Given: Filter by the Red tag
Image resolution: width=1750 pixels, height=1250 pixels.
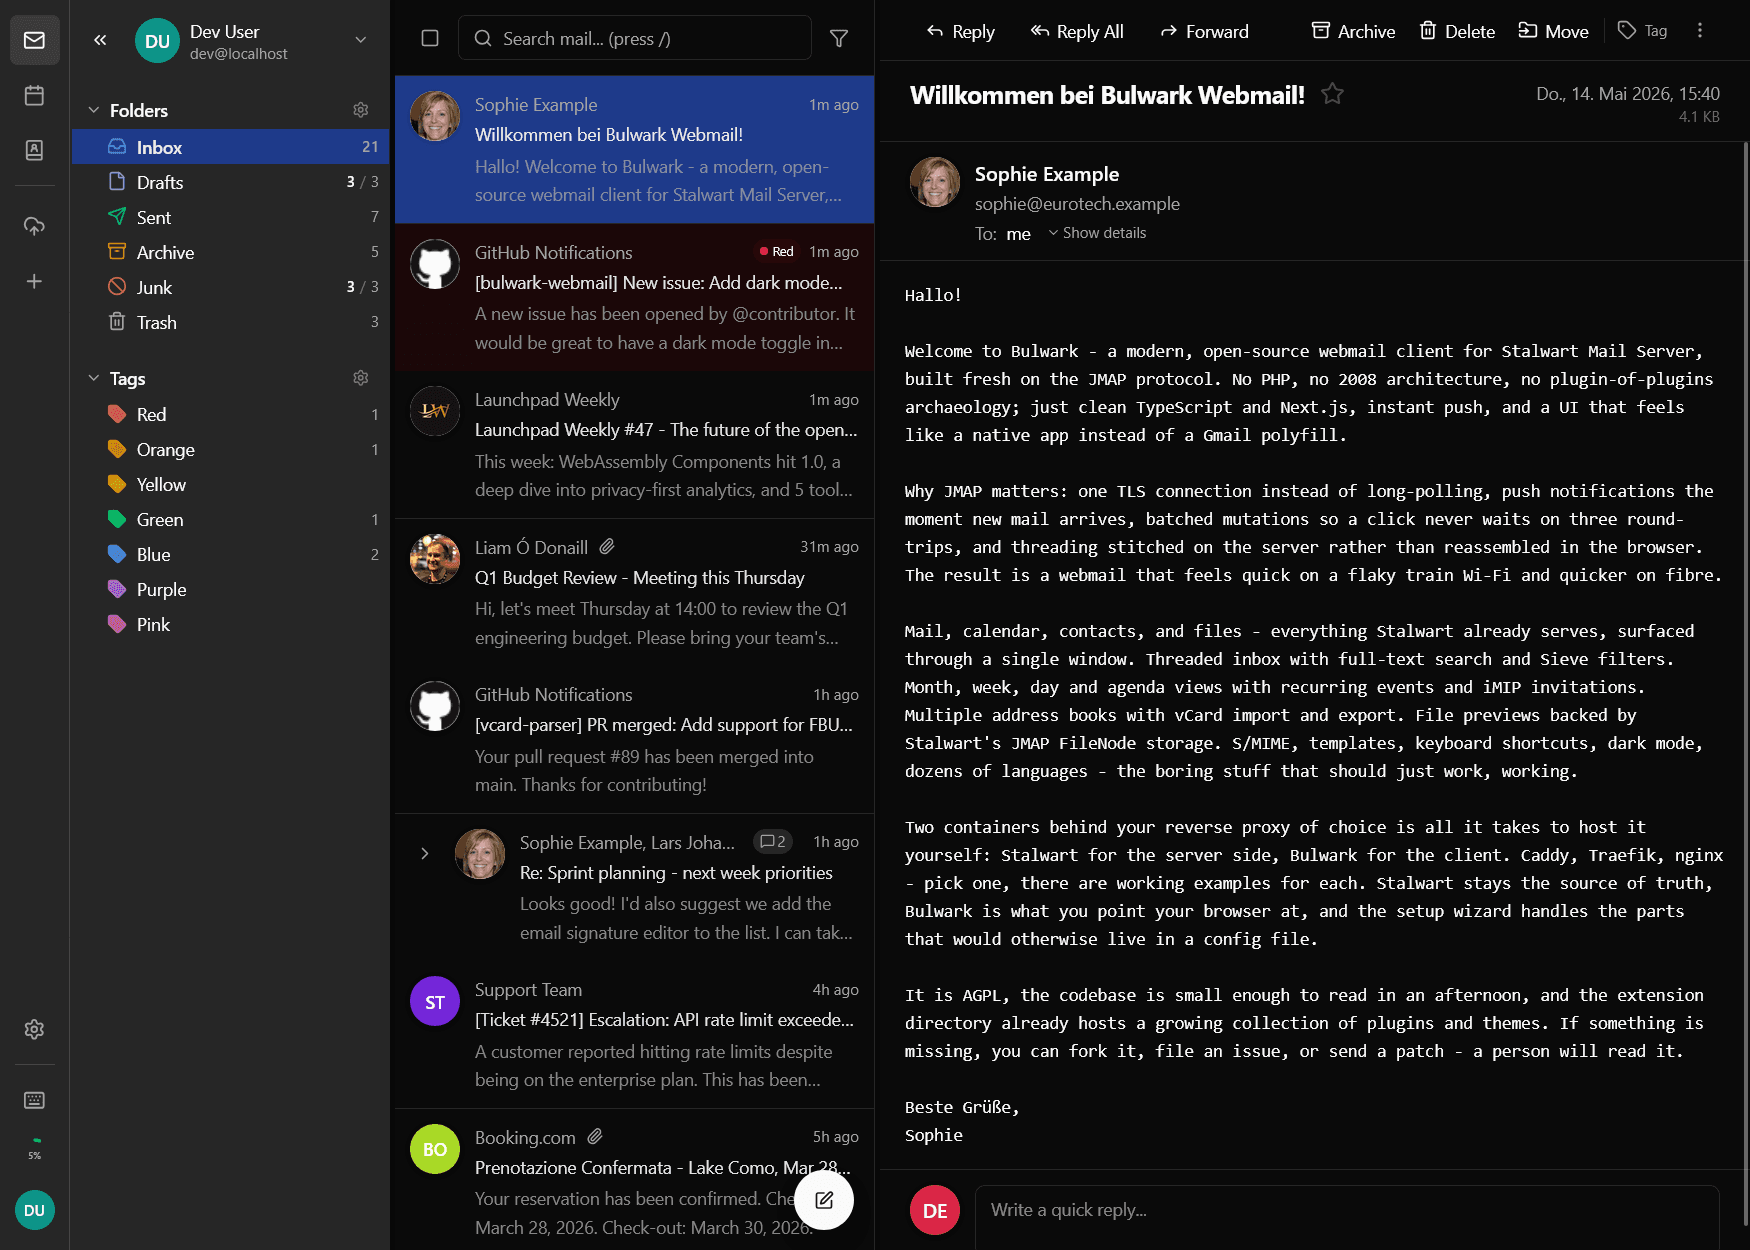Looking at the screenshot, I should [231, 414].
